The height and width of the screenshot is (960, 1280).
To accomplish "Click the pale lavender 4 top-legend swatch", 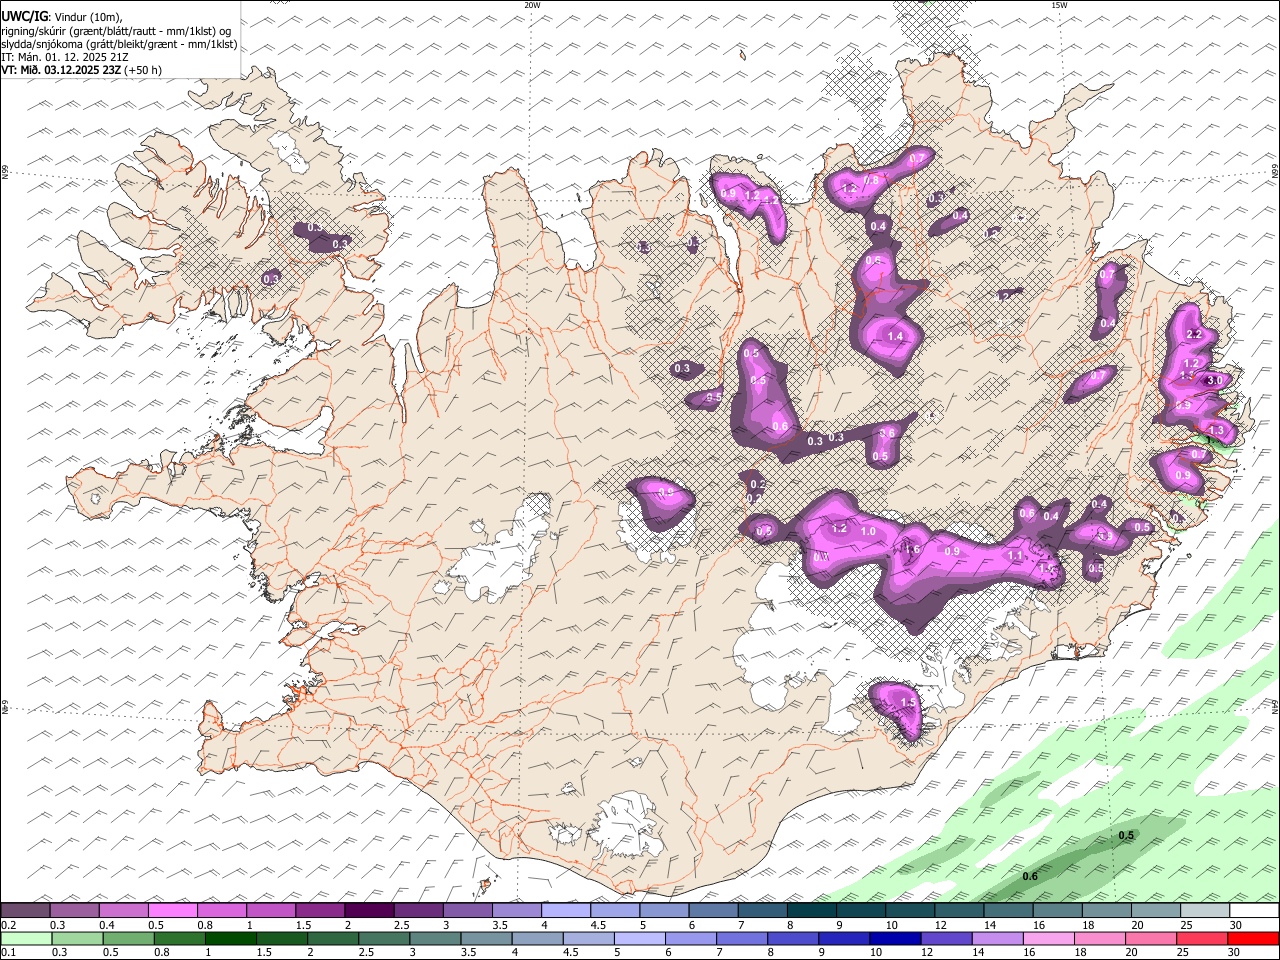I will click(565, 910).
